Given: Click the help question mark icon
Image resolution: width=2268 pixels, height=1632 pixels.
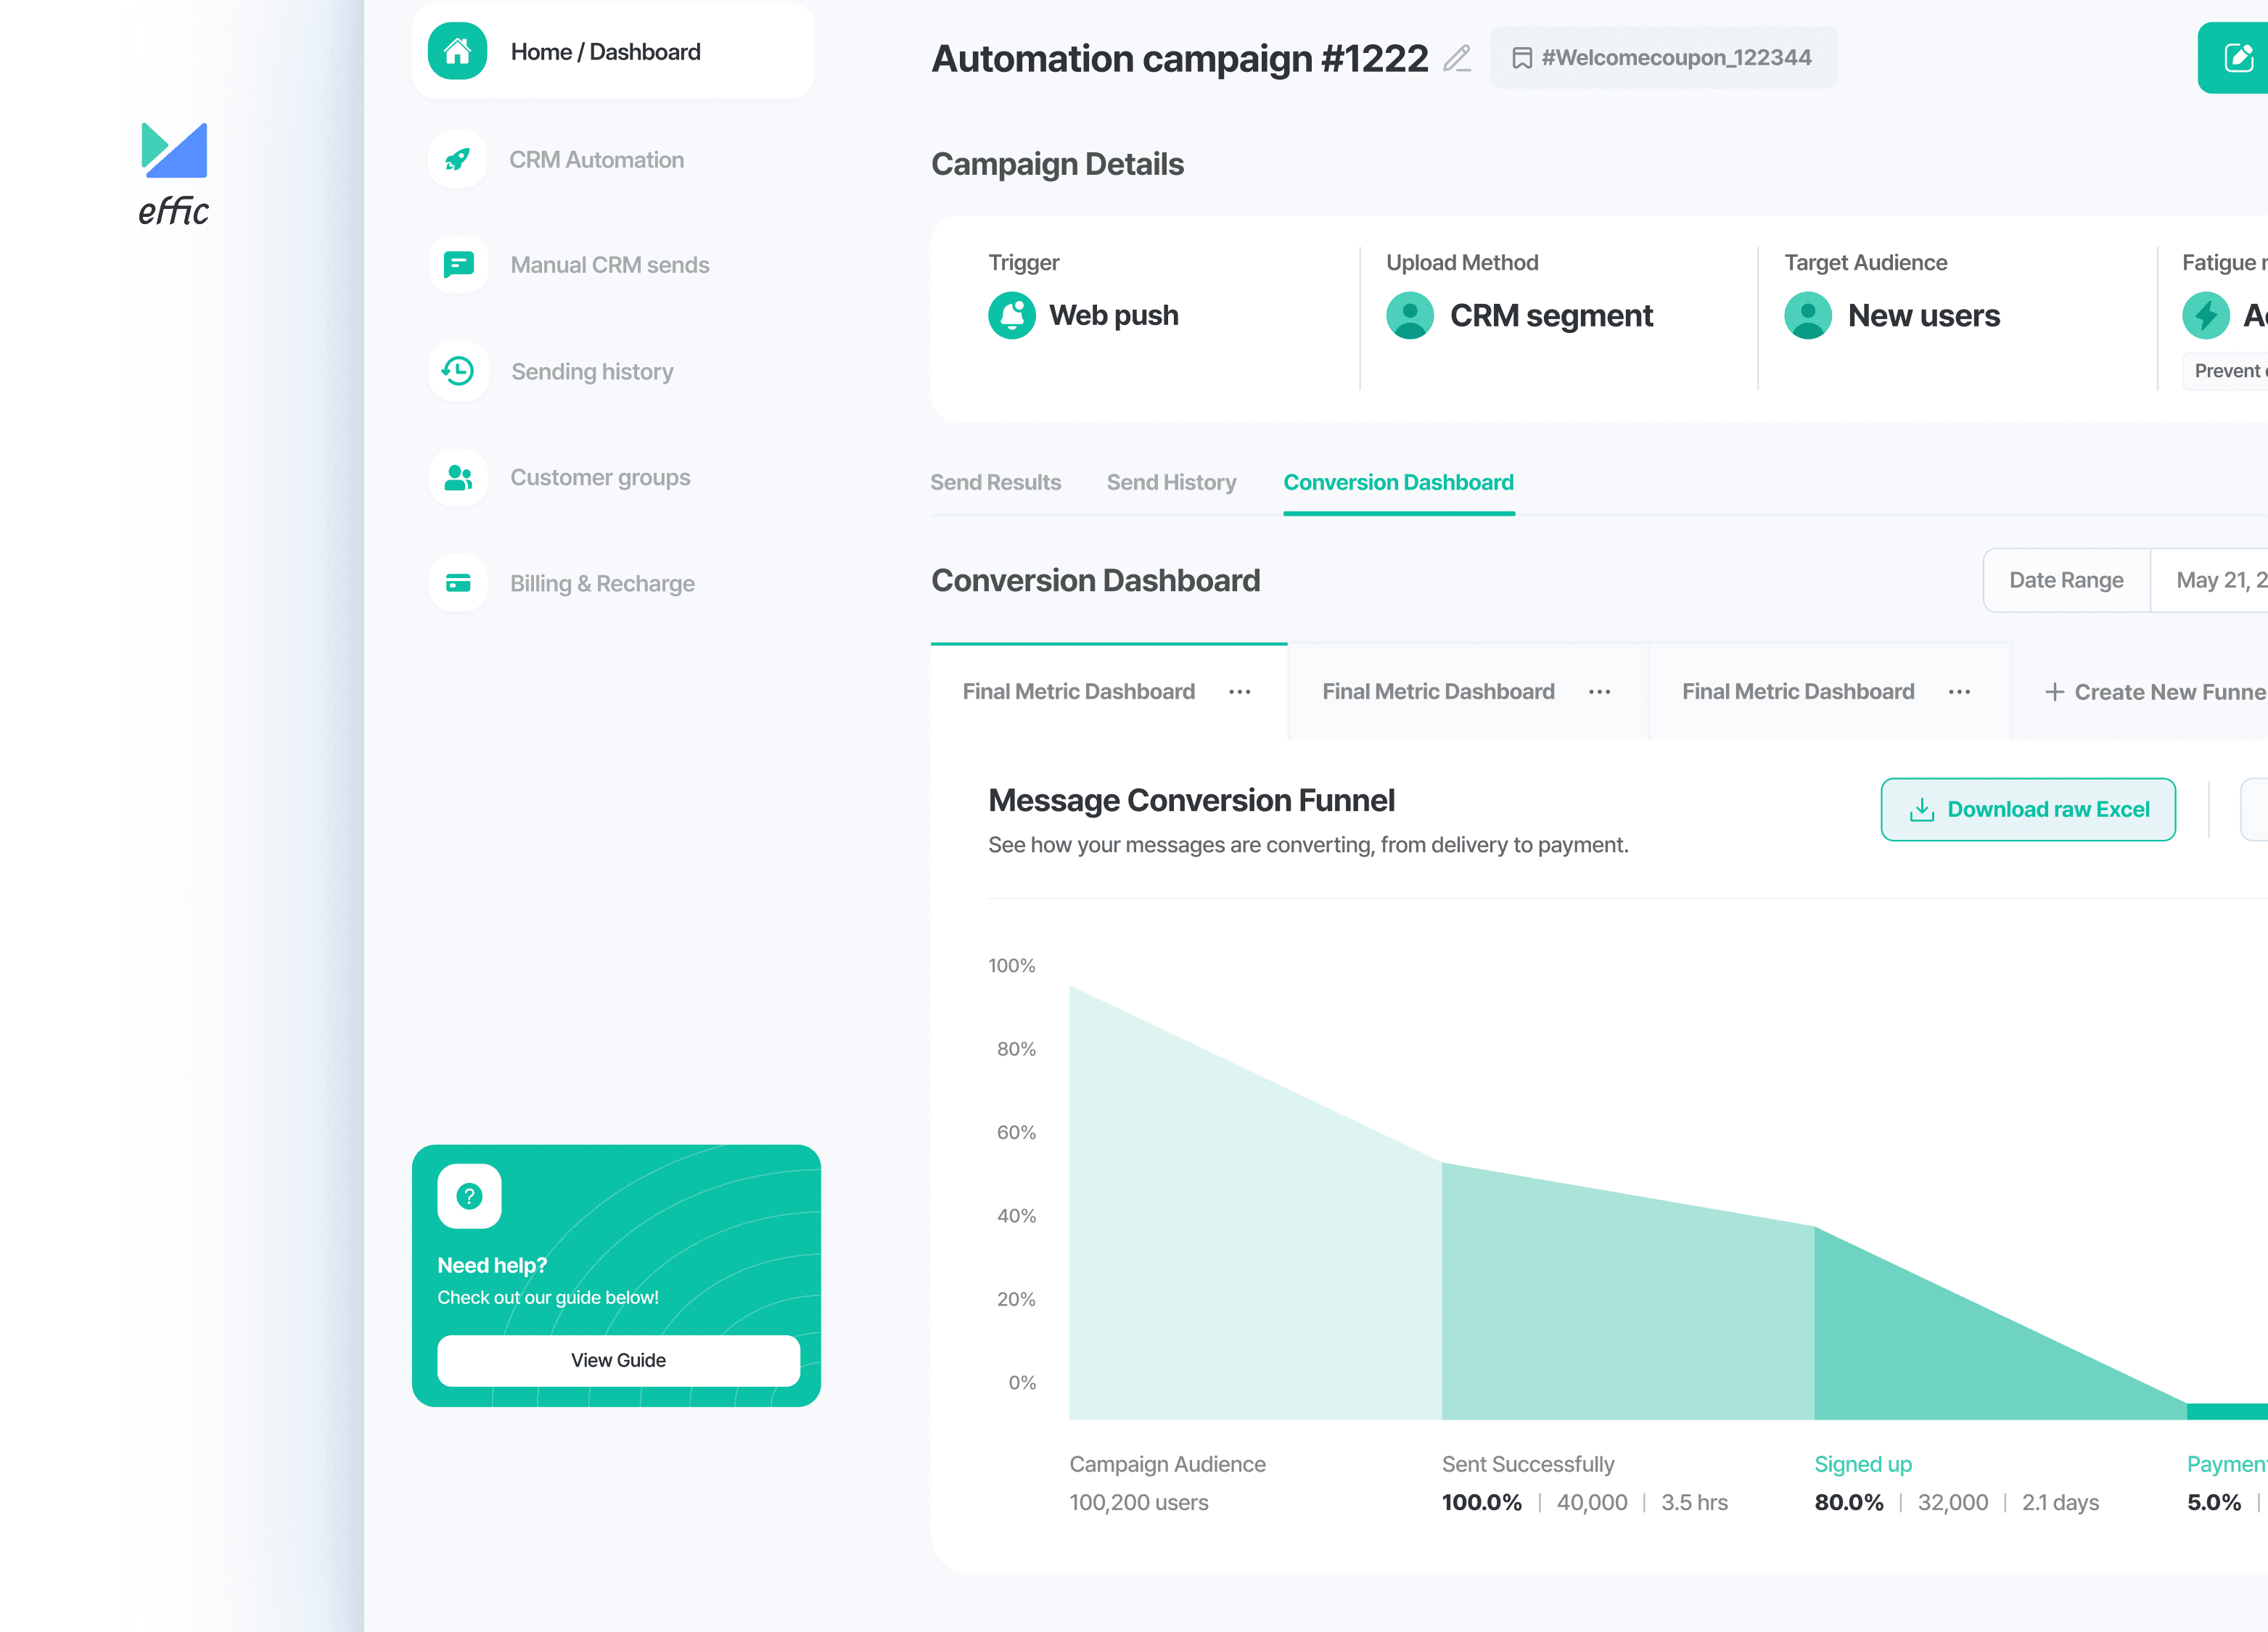Looking at the screenshot, I should tap(469, 1195).
